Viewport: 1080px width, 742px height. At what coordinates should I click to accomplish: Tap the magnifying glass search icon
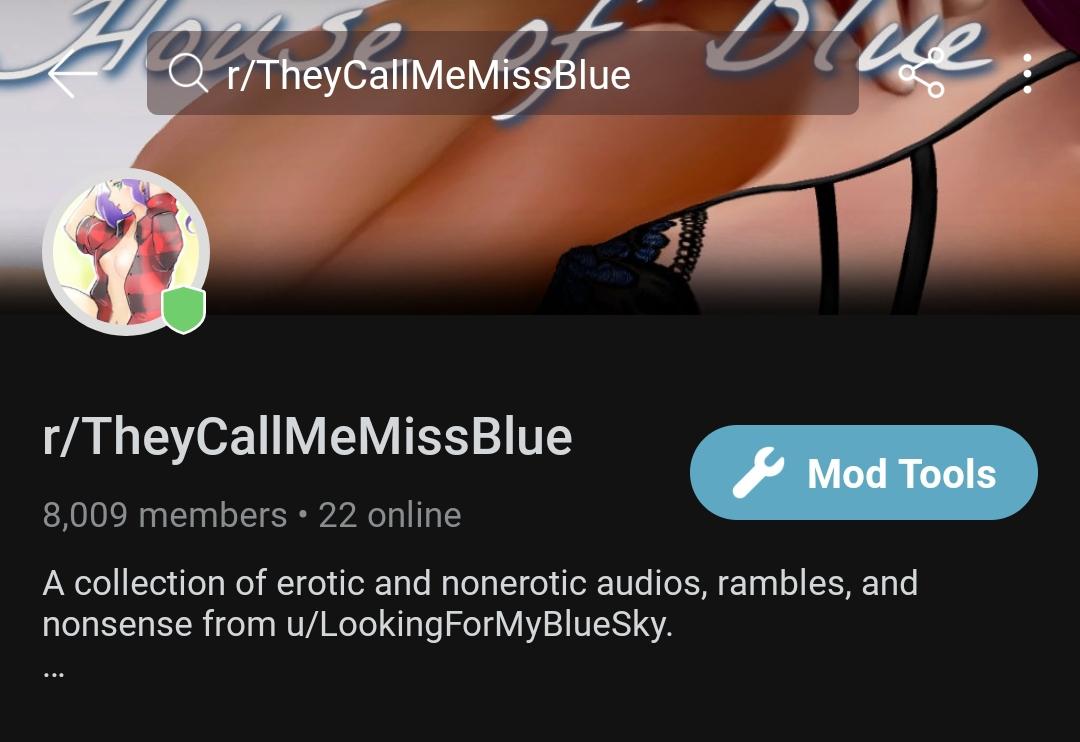tap(187, 73)
